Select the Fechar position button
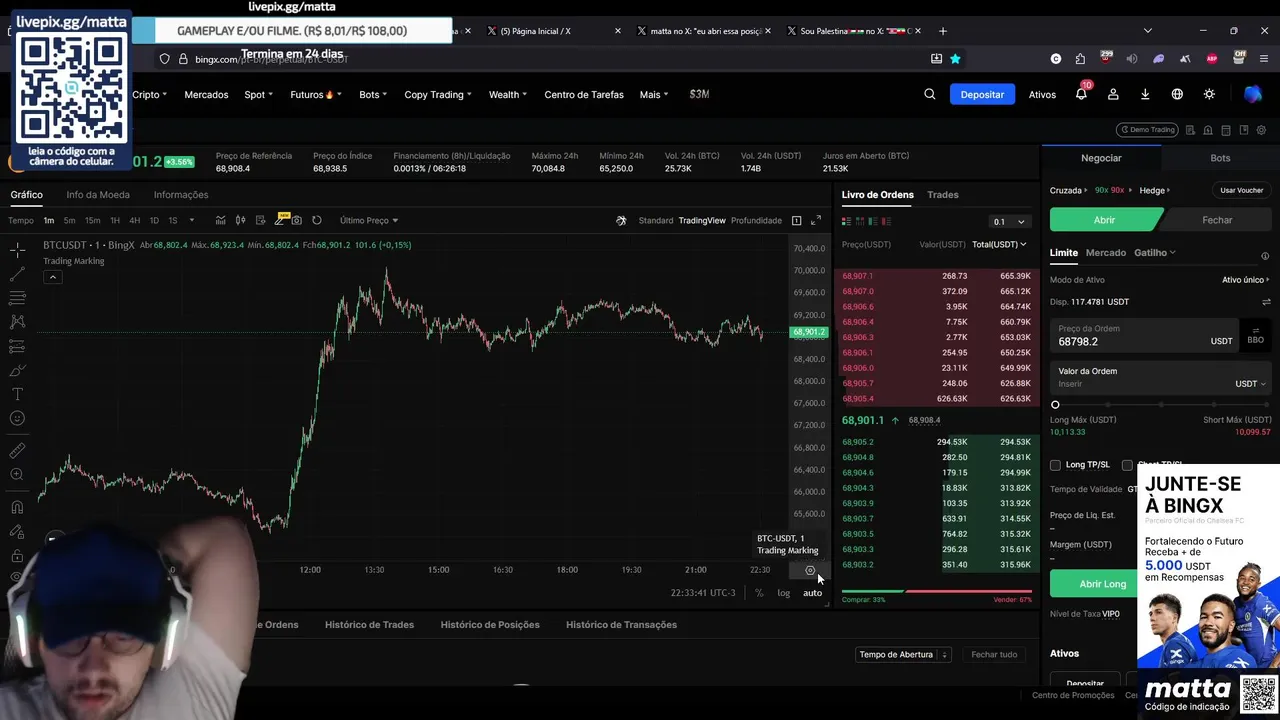Viewport: 1280px width, 720px height. (1217, 220)
